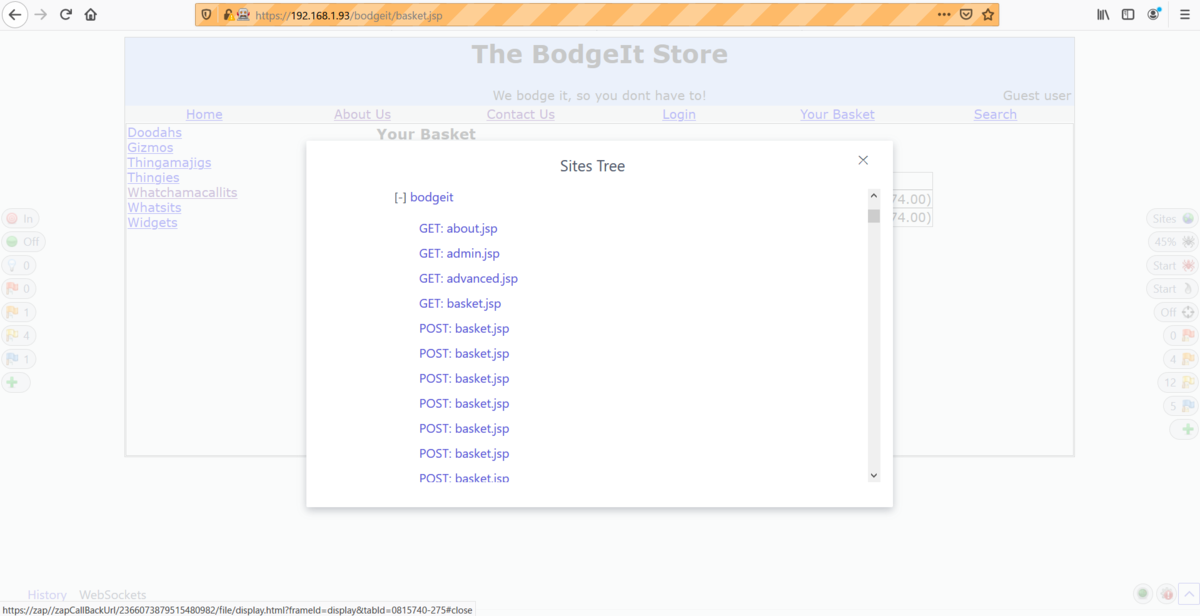Add a tool with the left panel plus
1200x616 pixels.
point(14,382)
